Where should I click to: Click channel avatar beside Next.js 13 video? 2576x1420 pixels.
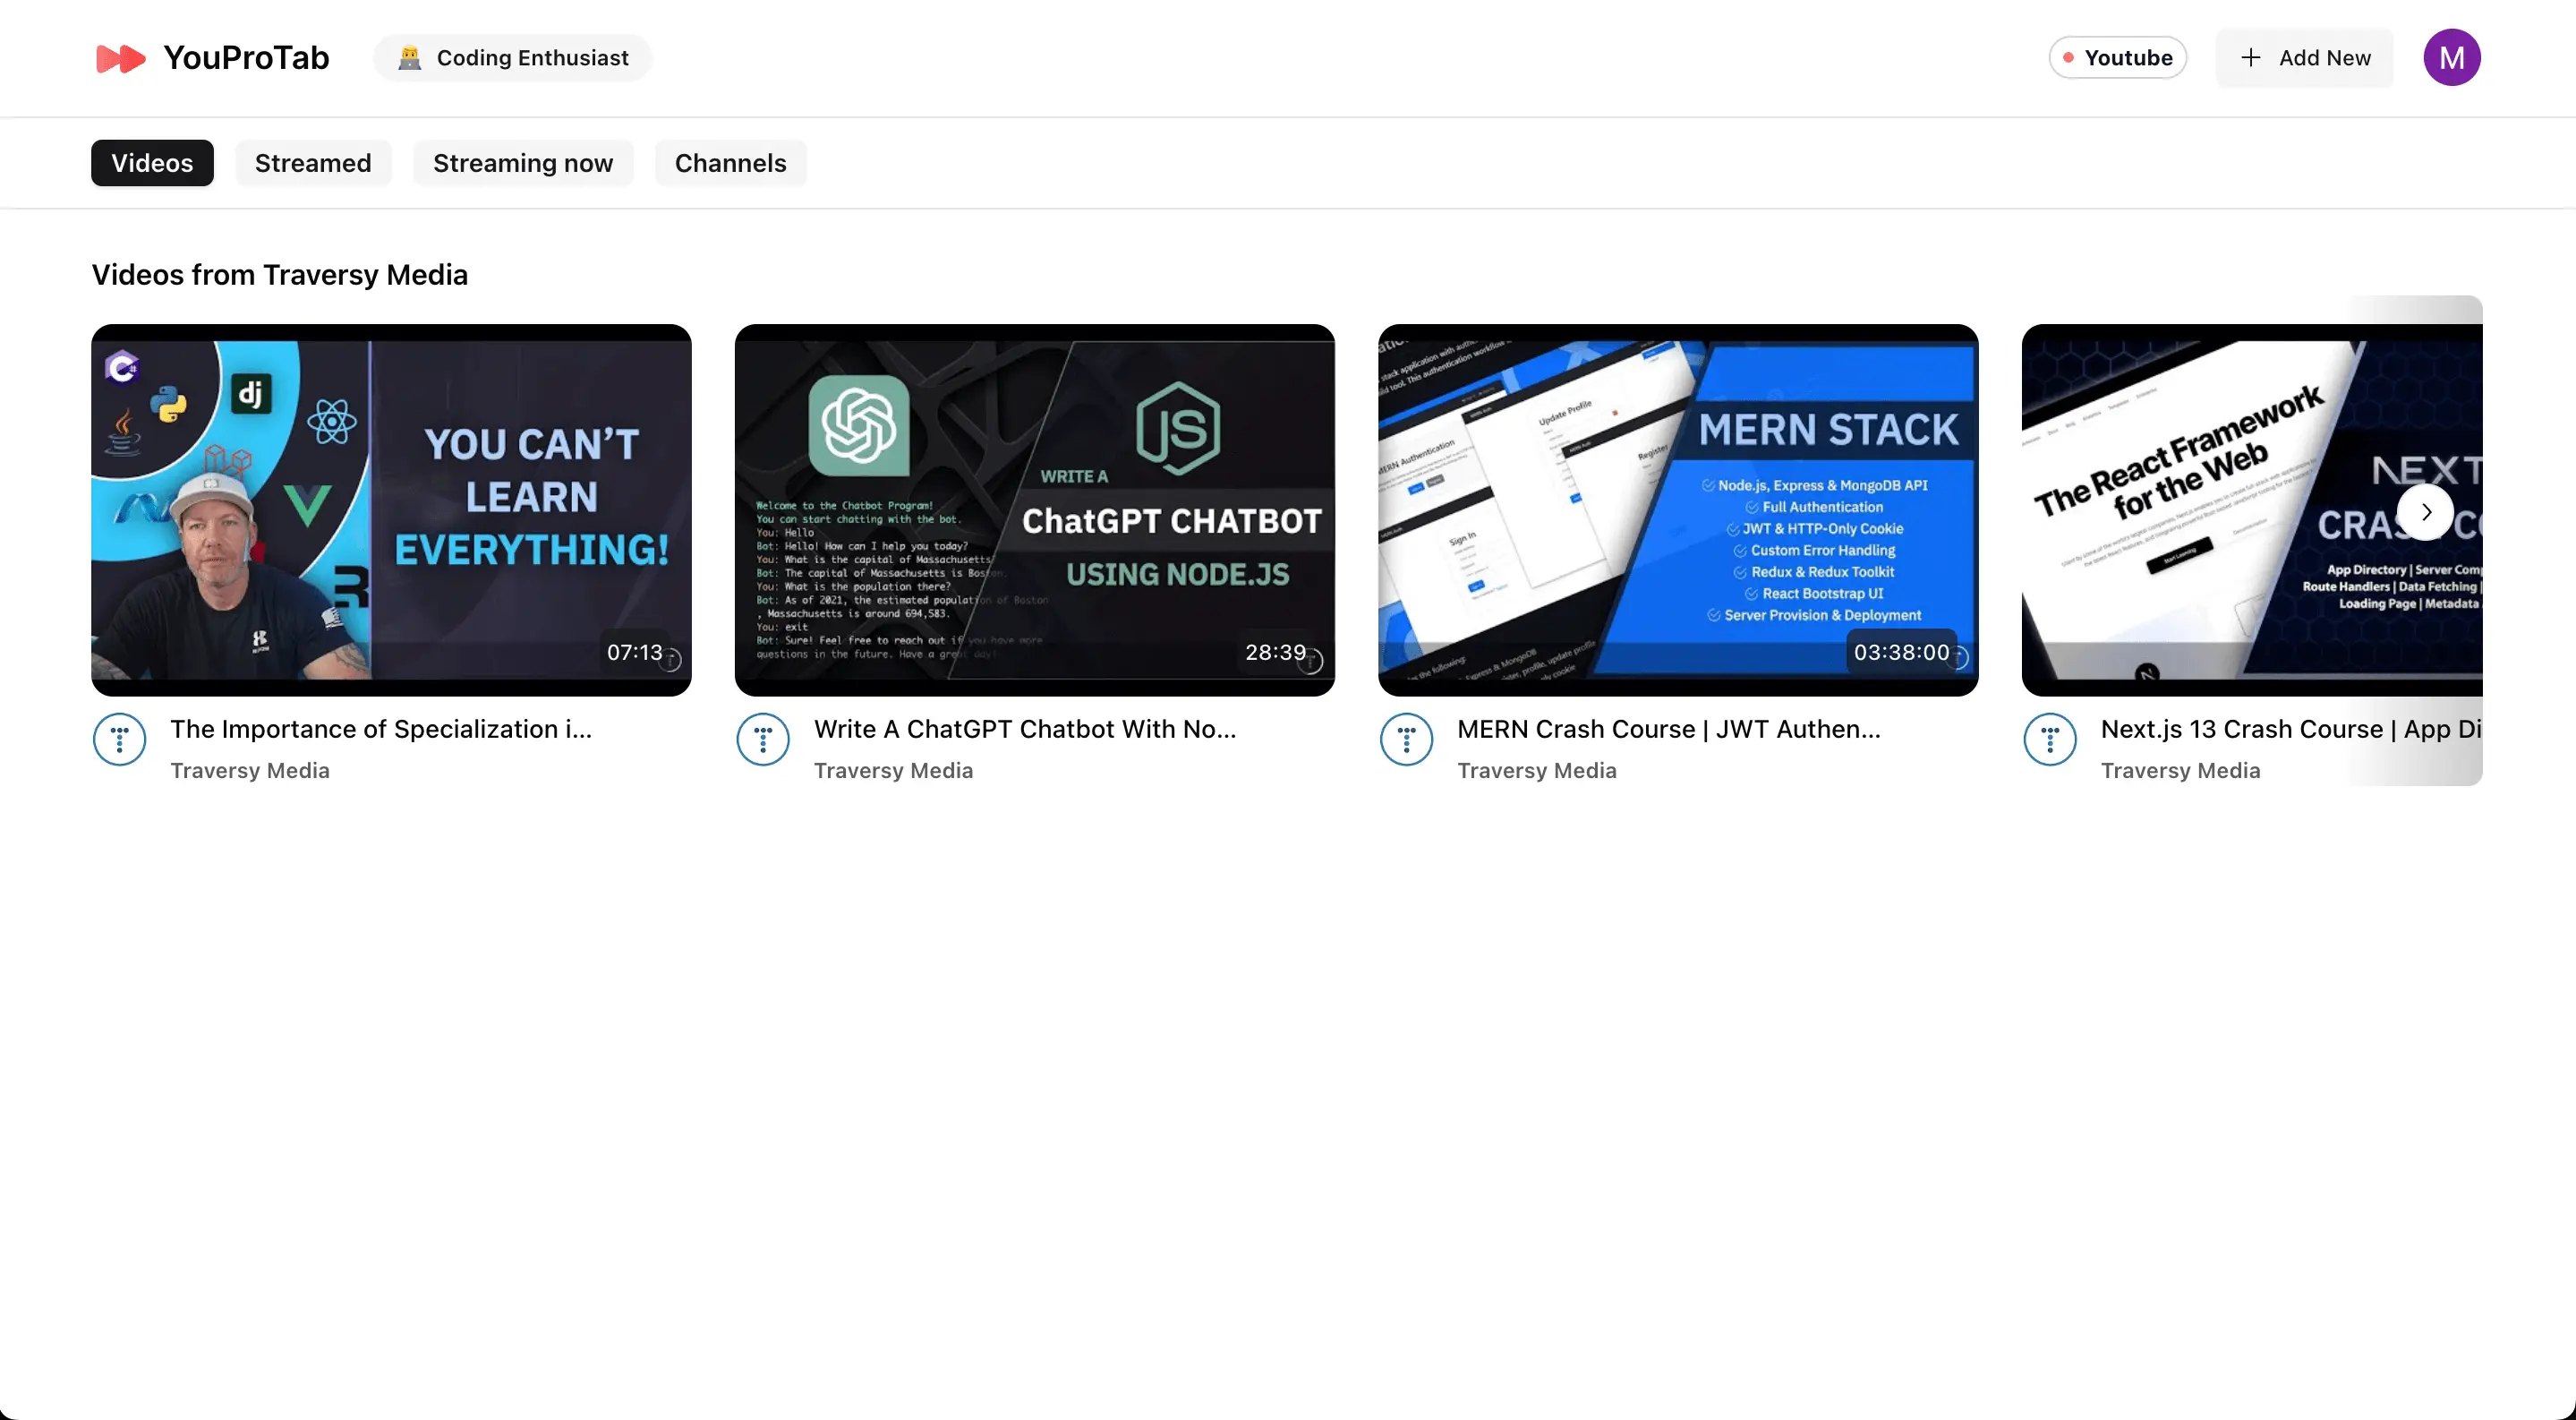(2050, 740)
